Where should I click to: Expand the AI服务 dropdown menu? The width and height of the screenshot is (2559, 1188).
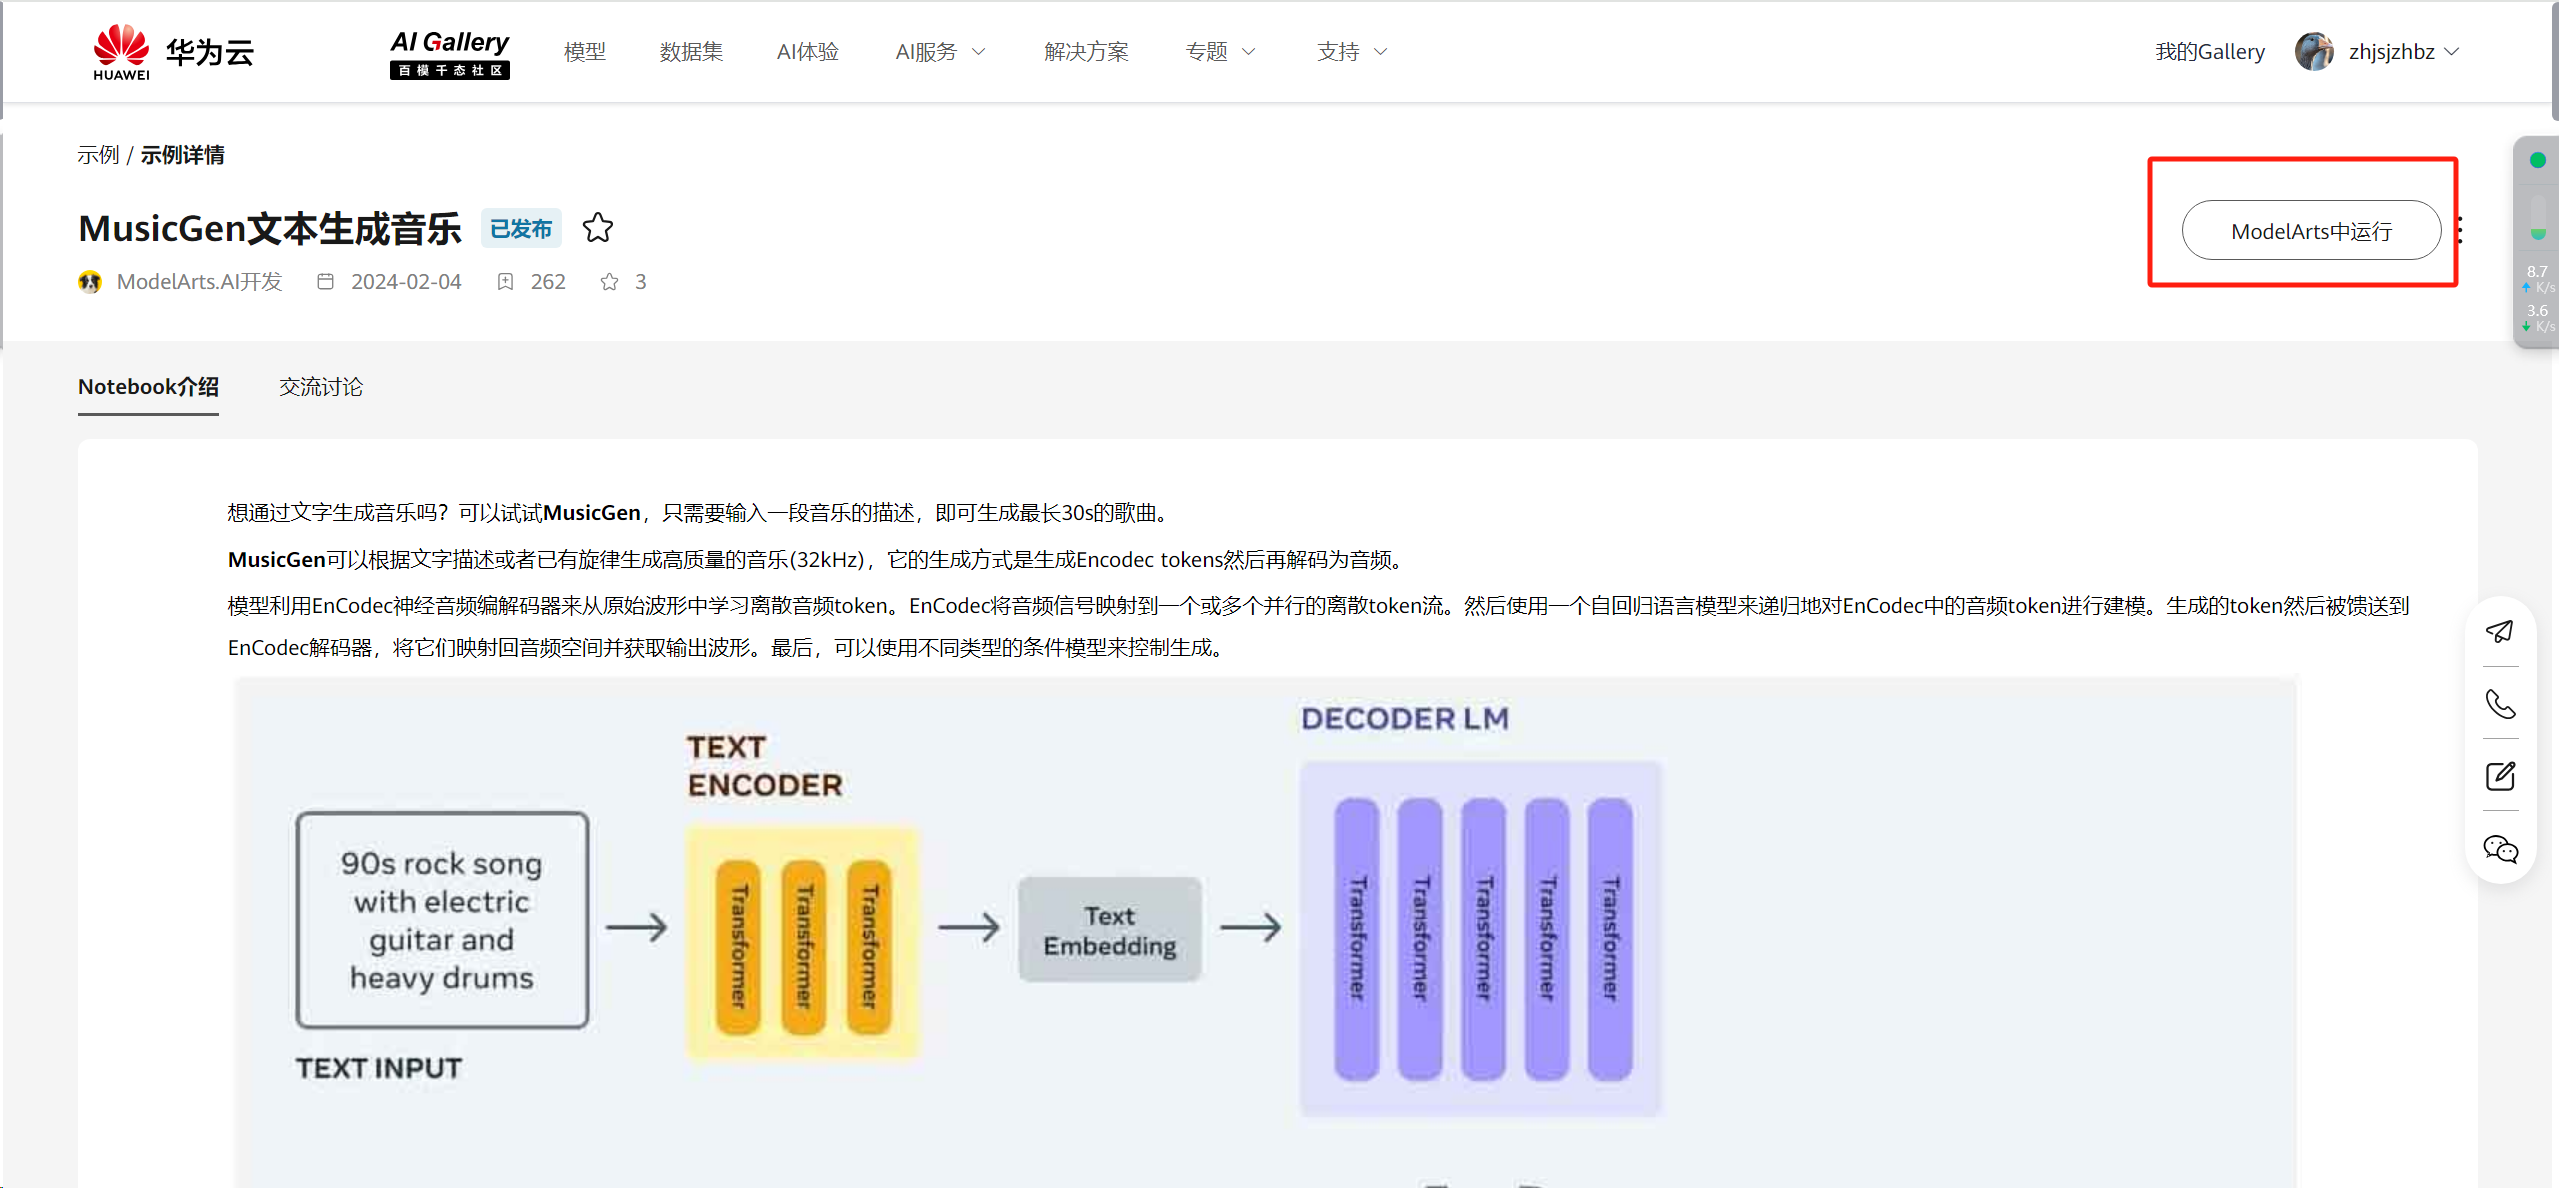tap(940, 52)
